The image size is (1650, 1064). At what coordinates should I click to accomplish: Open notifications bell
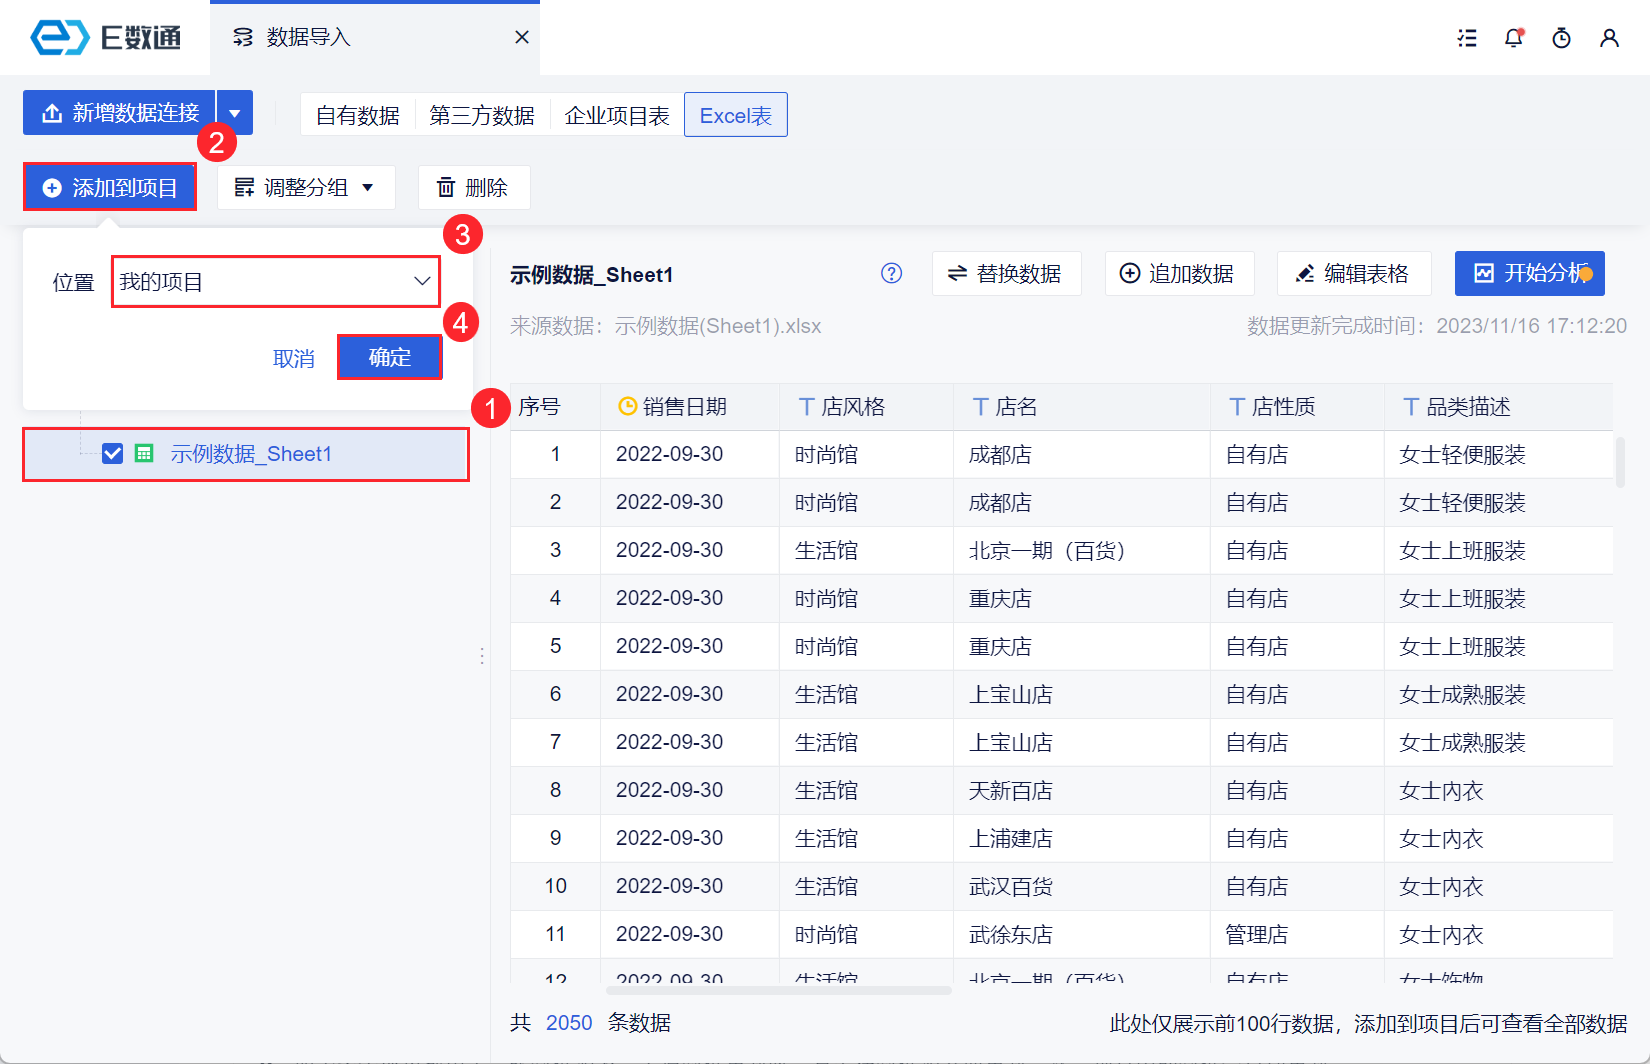tap(1514, 38)
